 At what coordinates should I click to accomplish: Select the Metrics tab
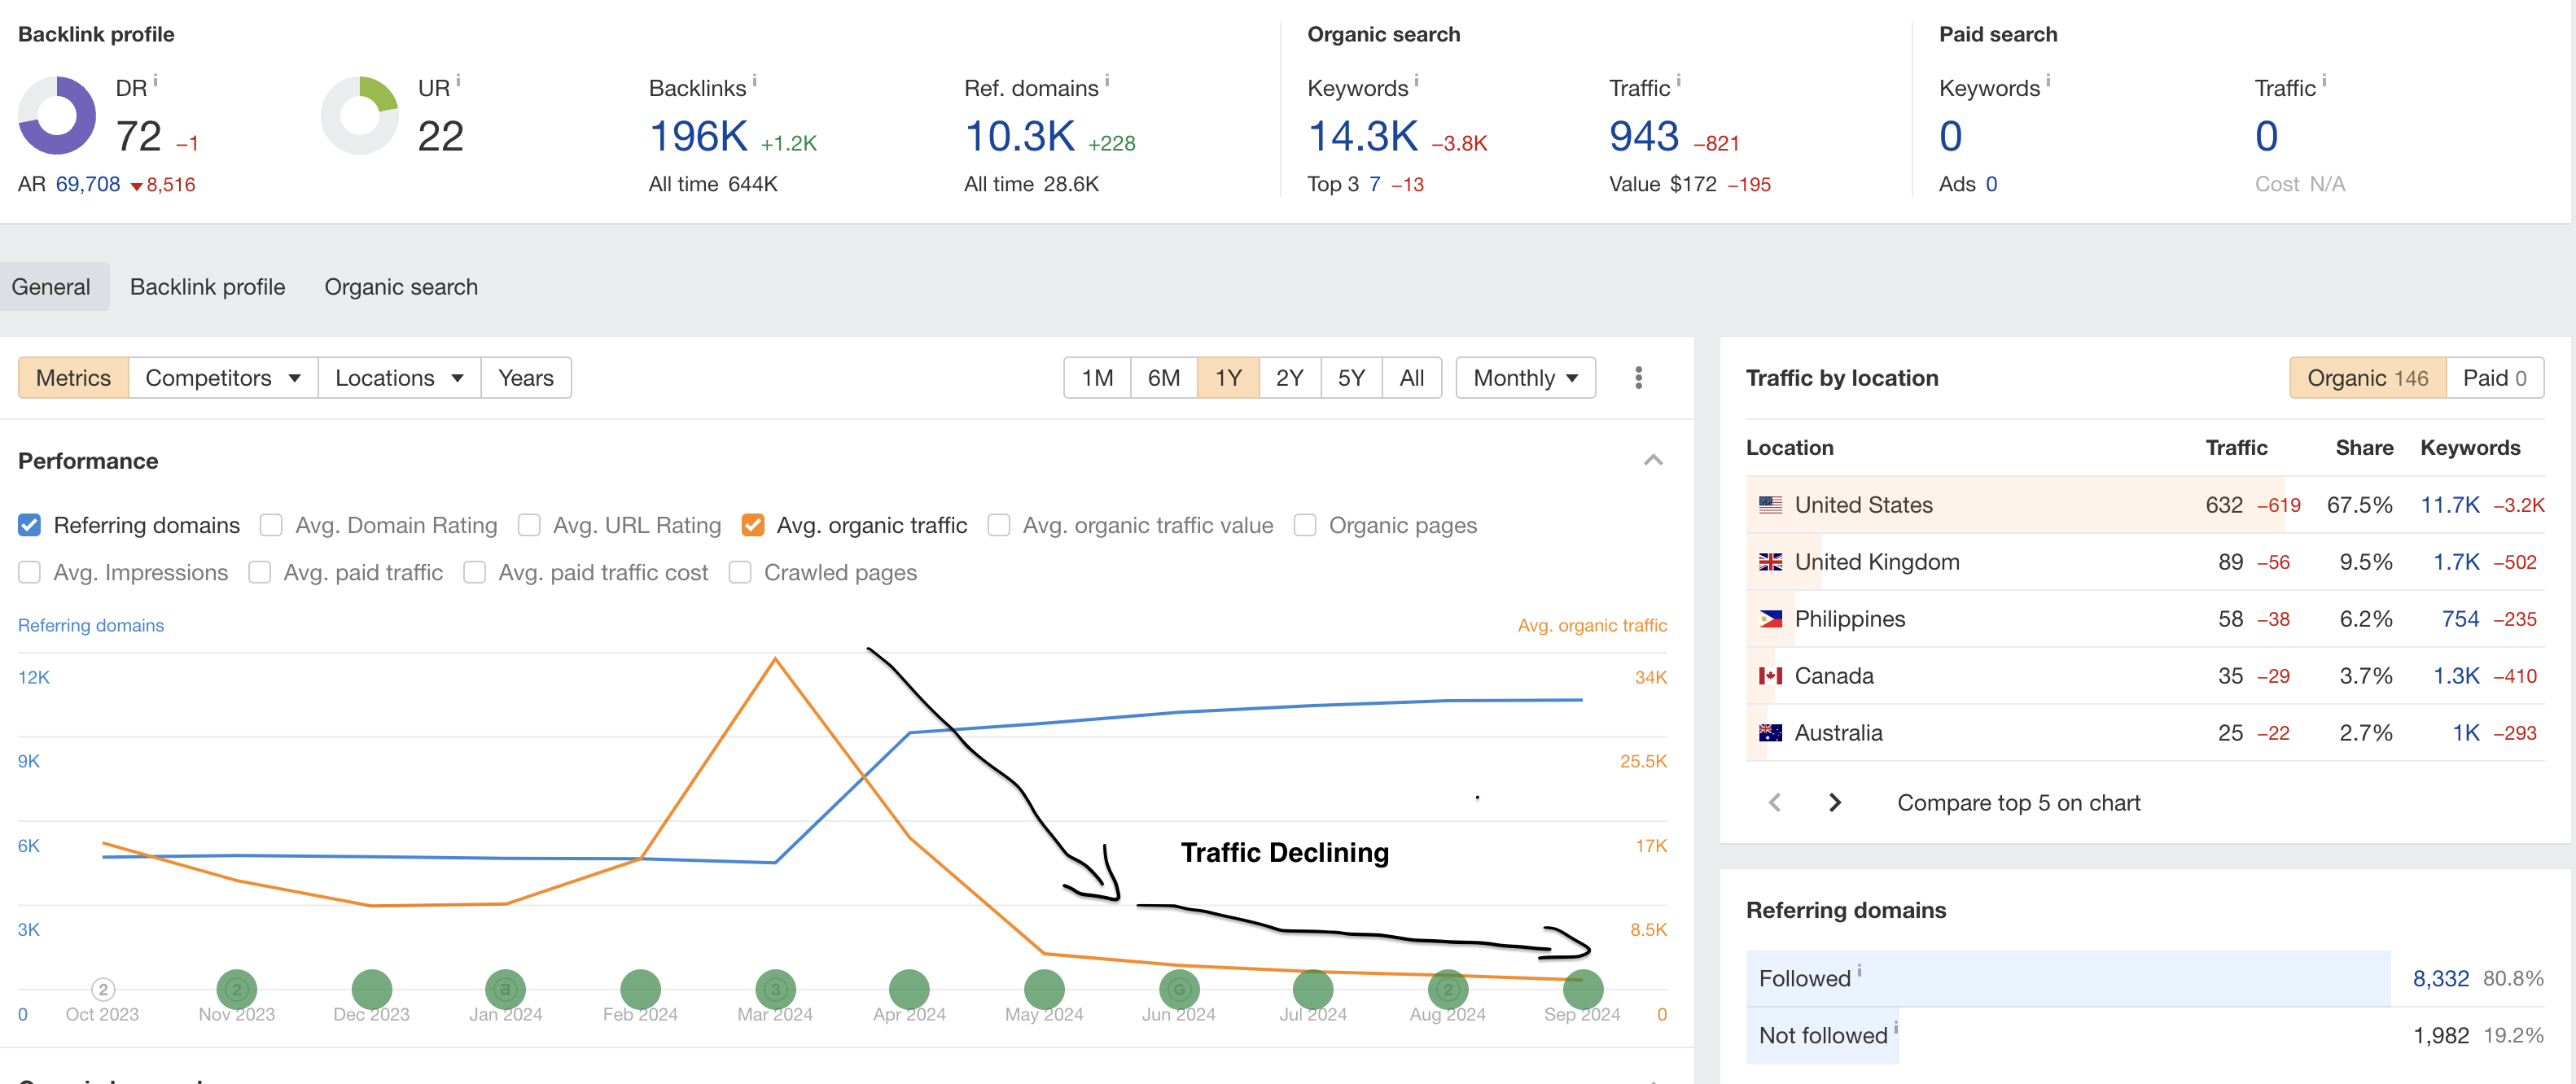(x=73, y=378)
